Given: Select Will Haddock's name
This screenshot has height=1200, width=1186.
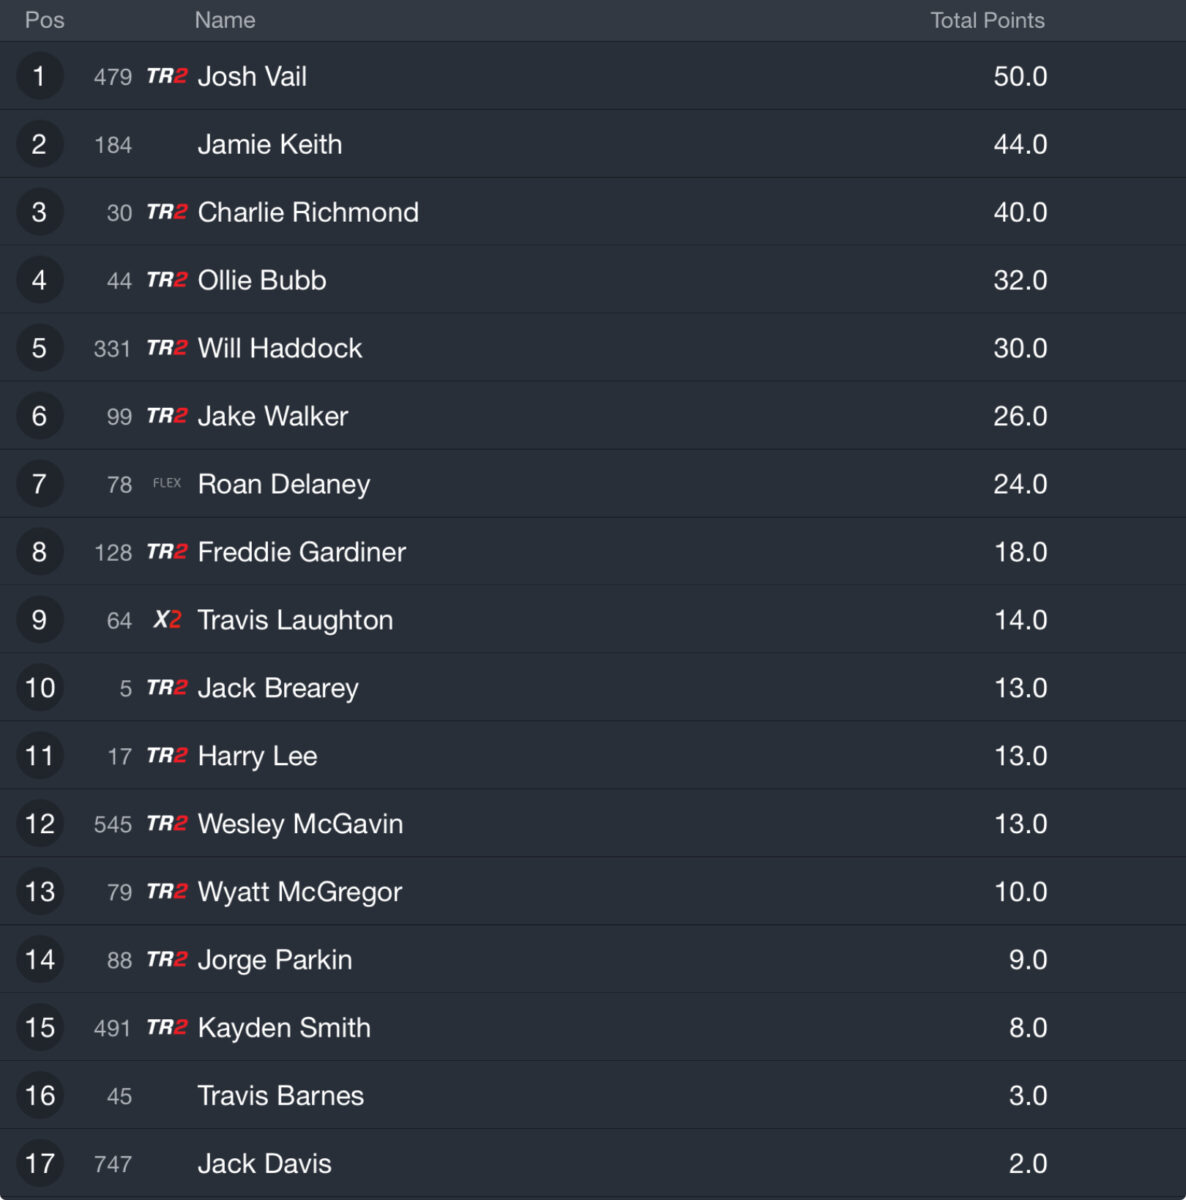Looking at the screenshot, I should pyautogui.click(x=280, y=348).
